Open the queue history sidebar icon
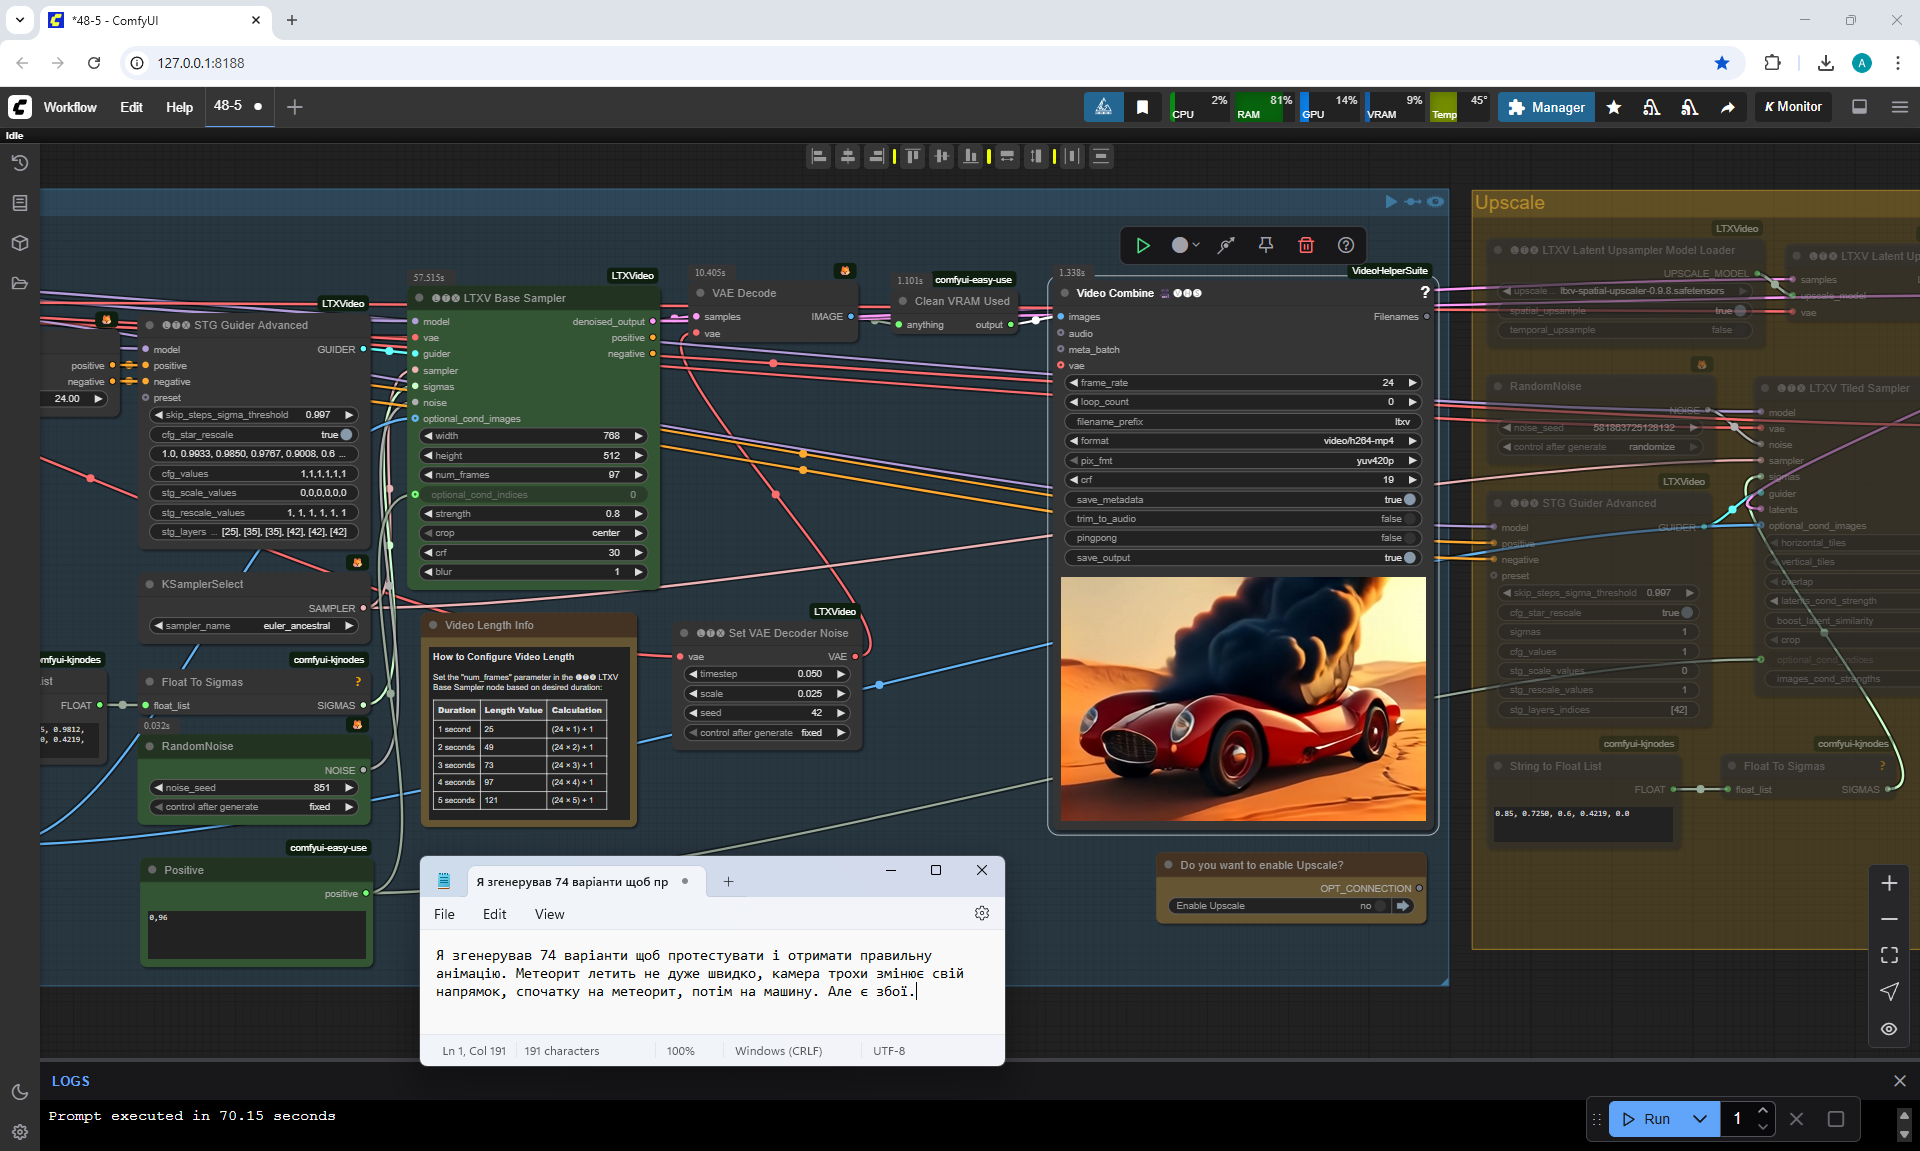This screenshot has height=1151, width=1920. click(x=19, y=163)
